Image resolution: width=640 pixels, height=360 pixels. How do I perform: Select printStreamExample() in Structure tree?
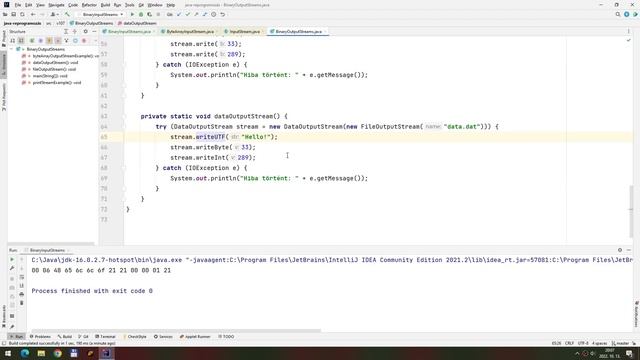click(57, 82)
